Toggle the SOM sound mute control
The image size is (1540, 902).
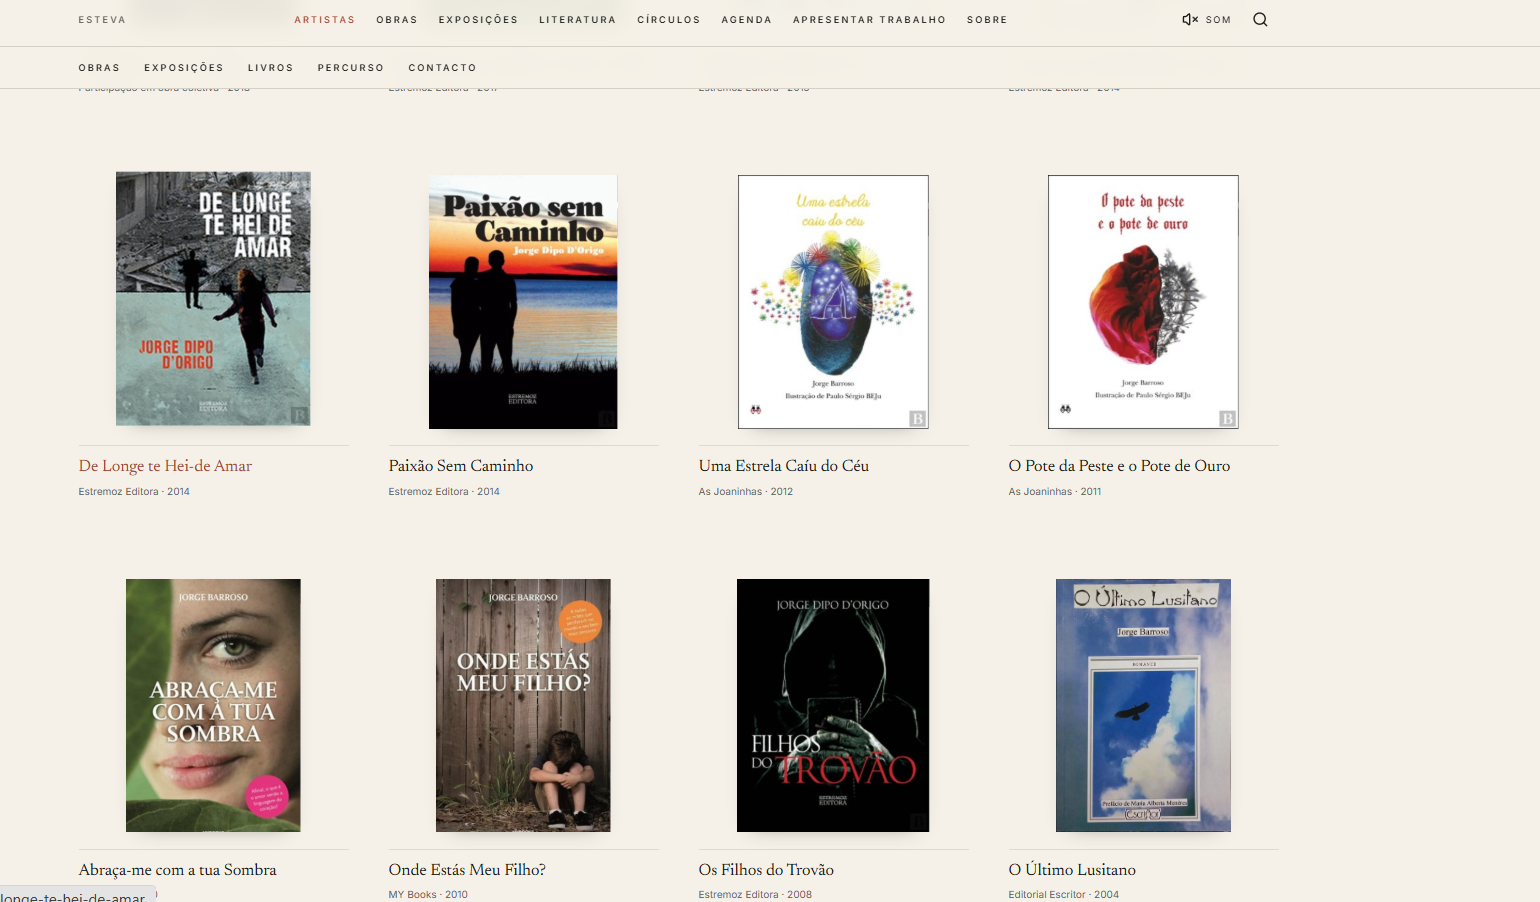[x=1206, y=19]
